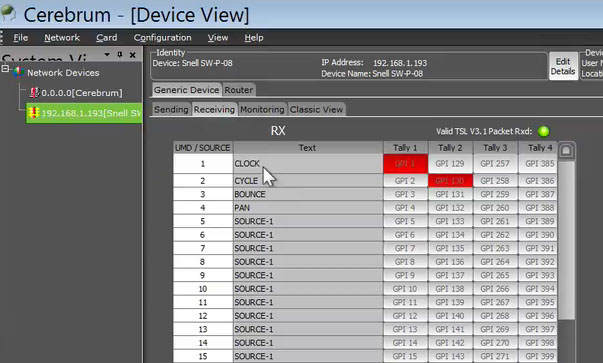Click the SOURCE-1 text in row 12
603x363 pixels.
click(x=254, y=316)
